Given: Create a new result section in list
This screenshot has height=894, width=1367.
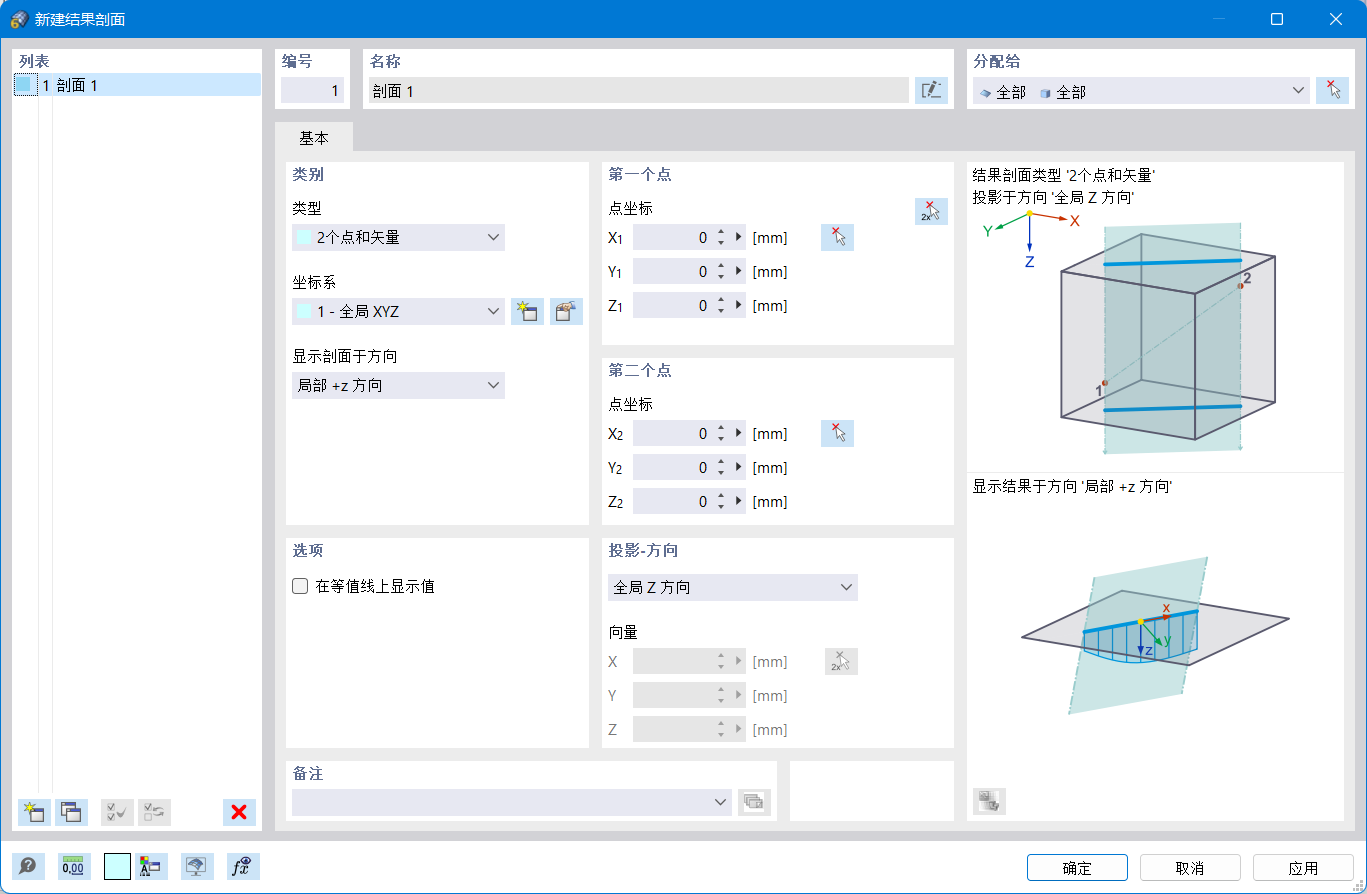Looking at the screenshot, I should pyautogui.click(x=33, y=812).
